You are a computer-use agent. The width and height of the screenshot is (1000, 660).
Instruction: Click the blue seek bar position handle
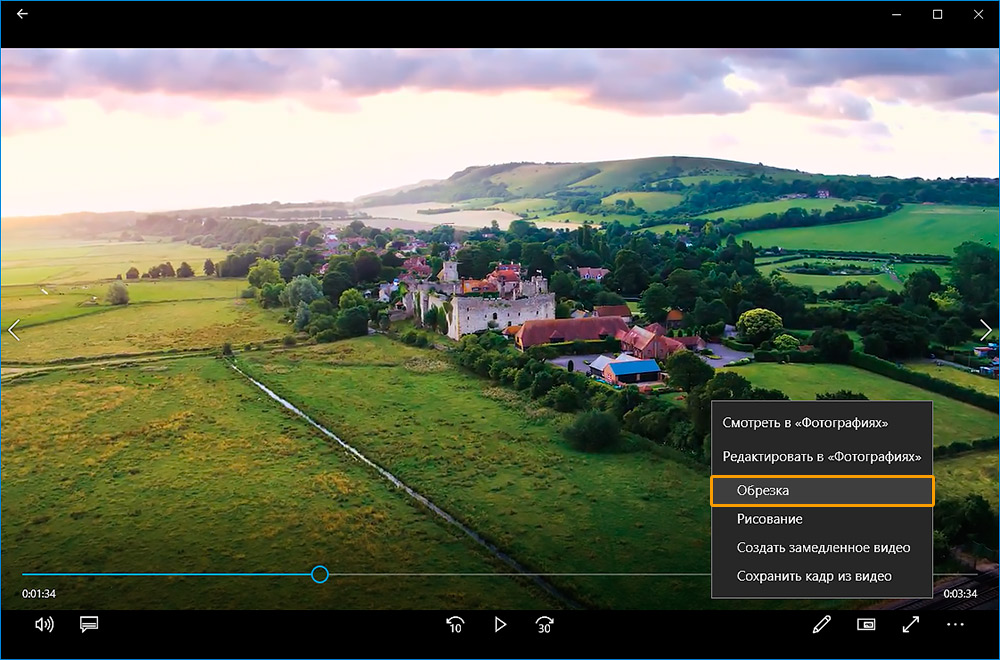tap(319, 574)
